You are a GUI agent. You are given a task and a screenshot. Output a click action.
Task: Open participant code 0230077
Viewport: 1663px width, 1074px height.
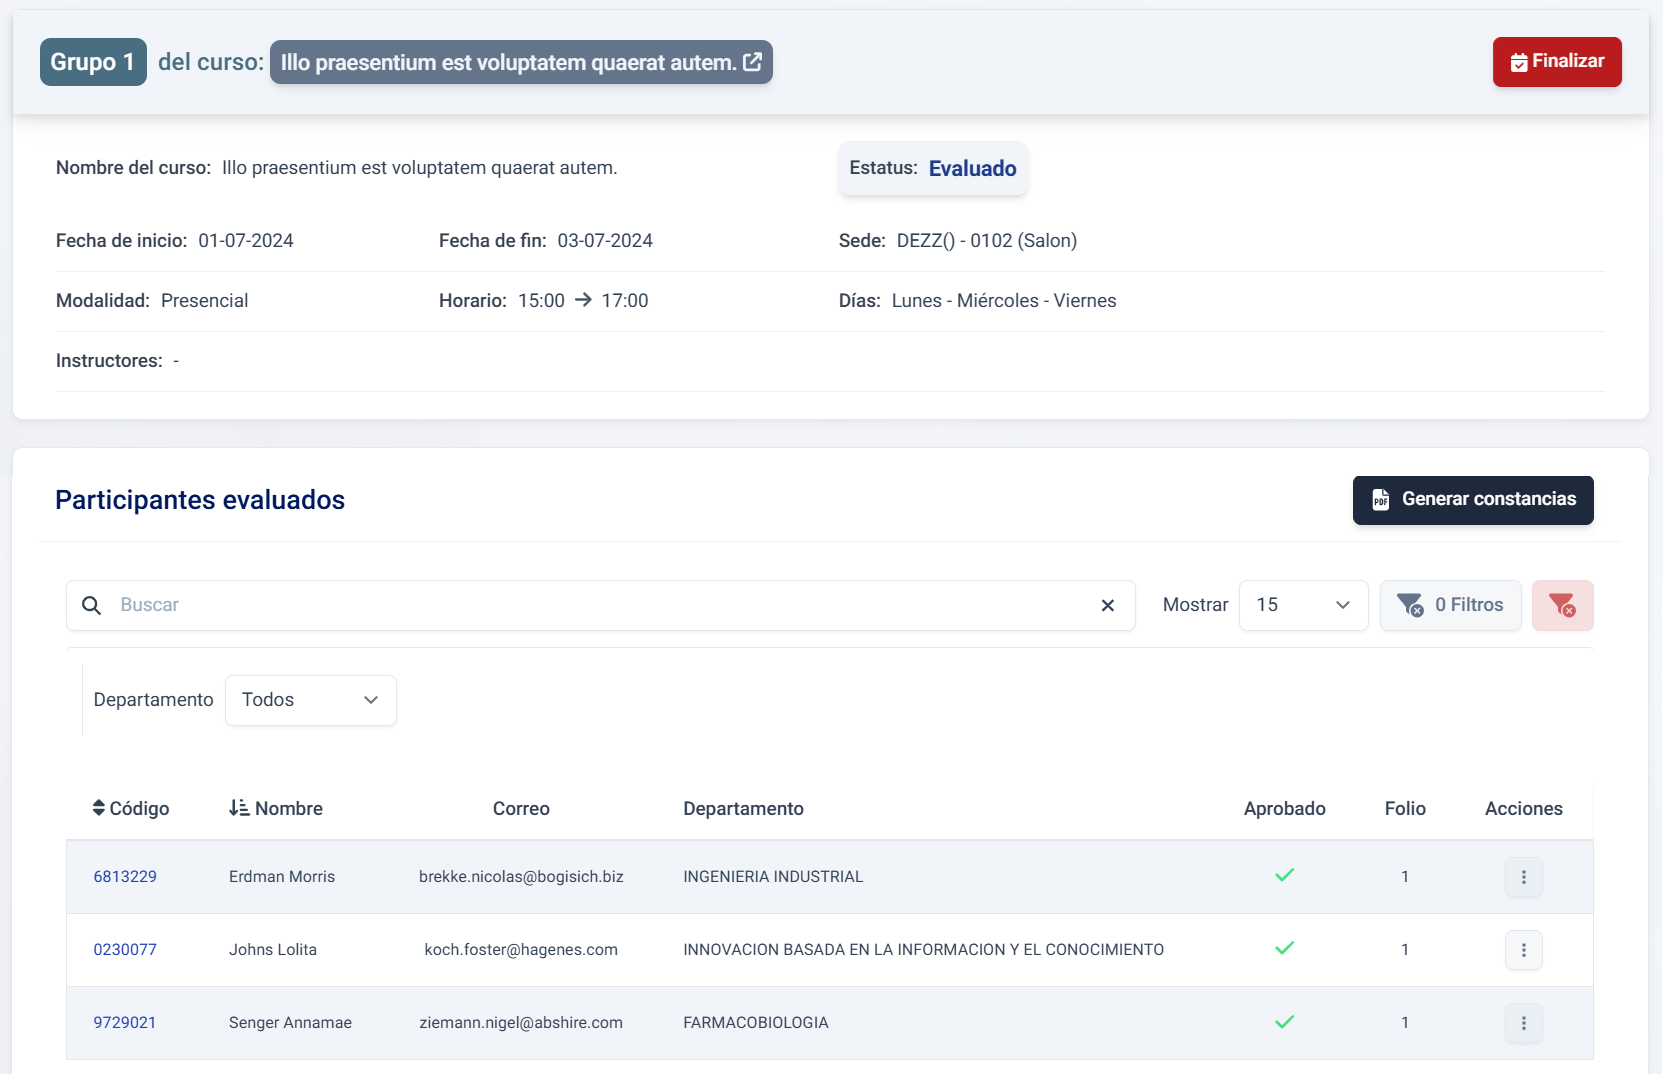pyautogui.click(x=125, y=950)
